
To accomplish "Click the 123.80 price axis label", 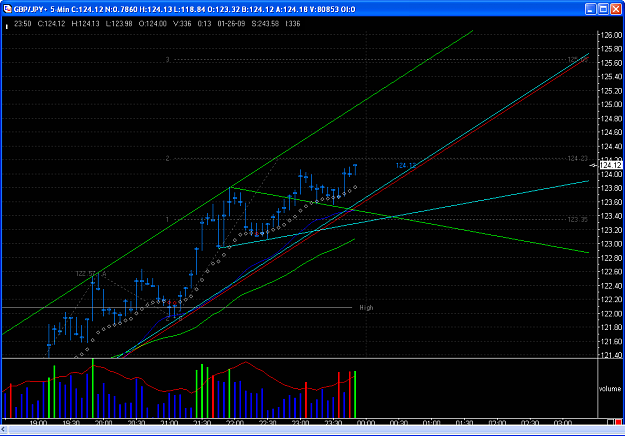I will [x=611, y=188].
